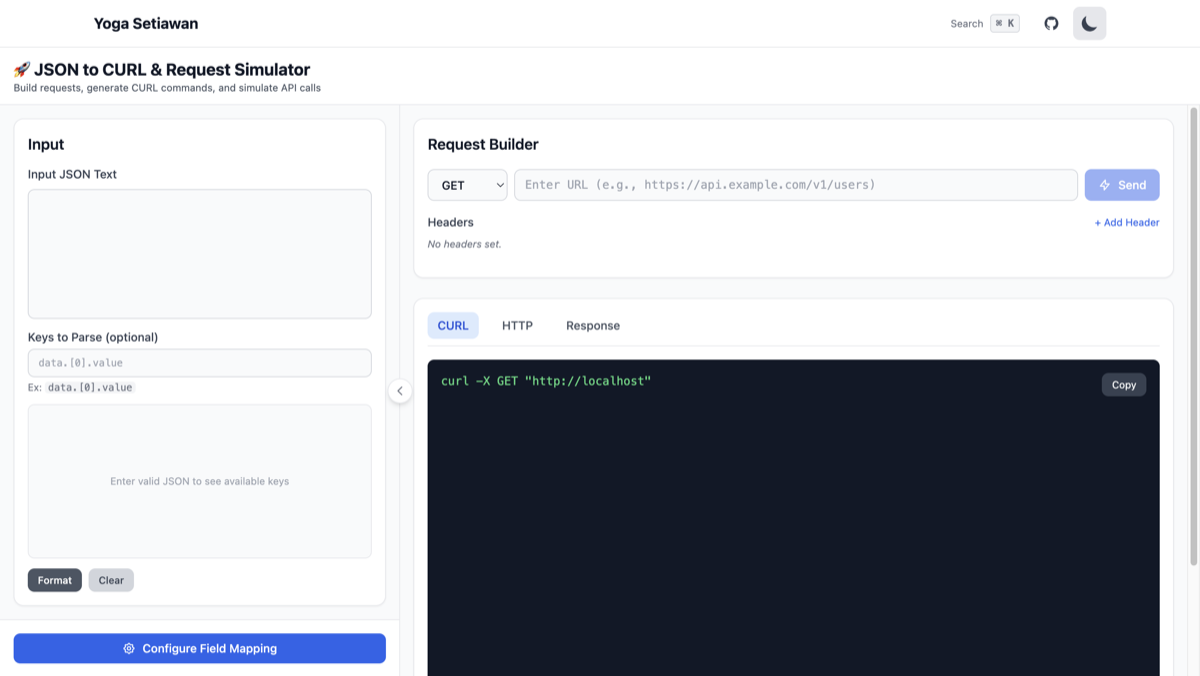Switch to the Response tab

[x=592, y=325]
